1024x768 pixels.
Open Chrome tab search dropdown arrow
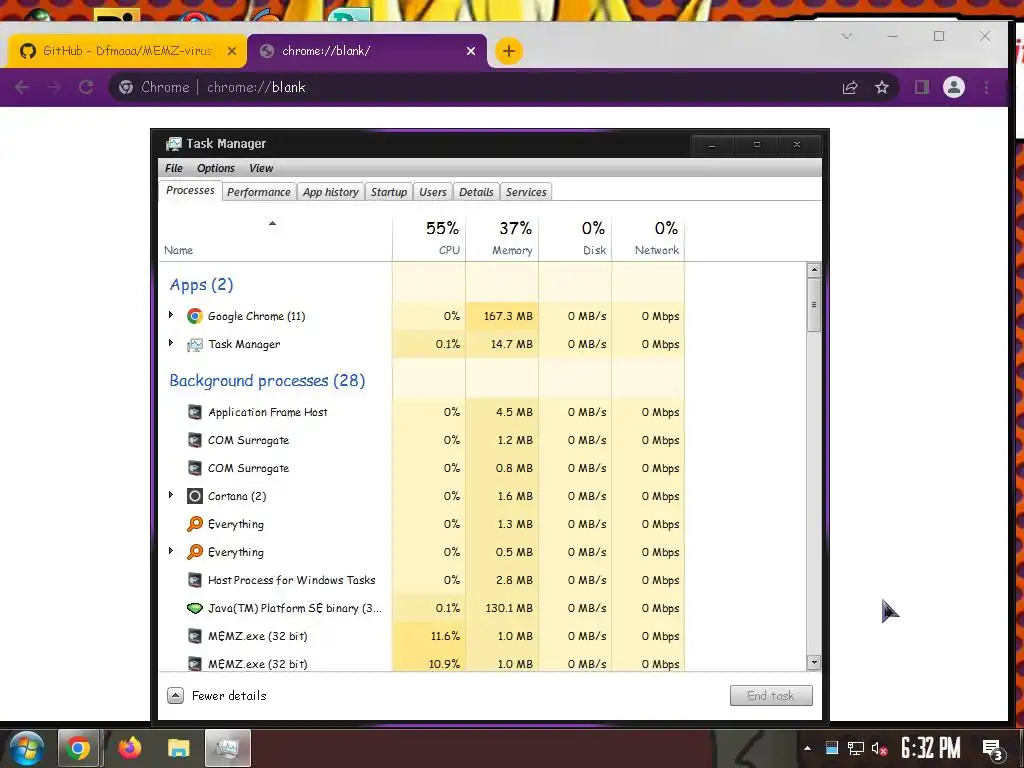pyautogui.click(x=847, y=37)
